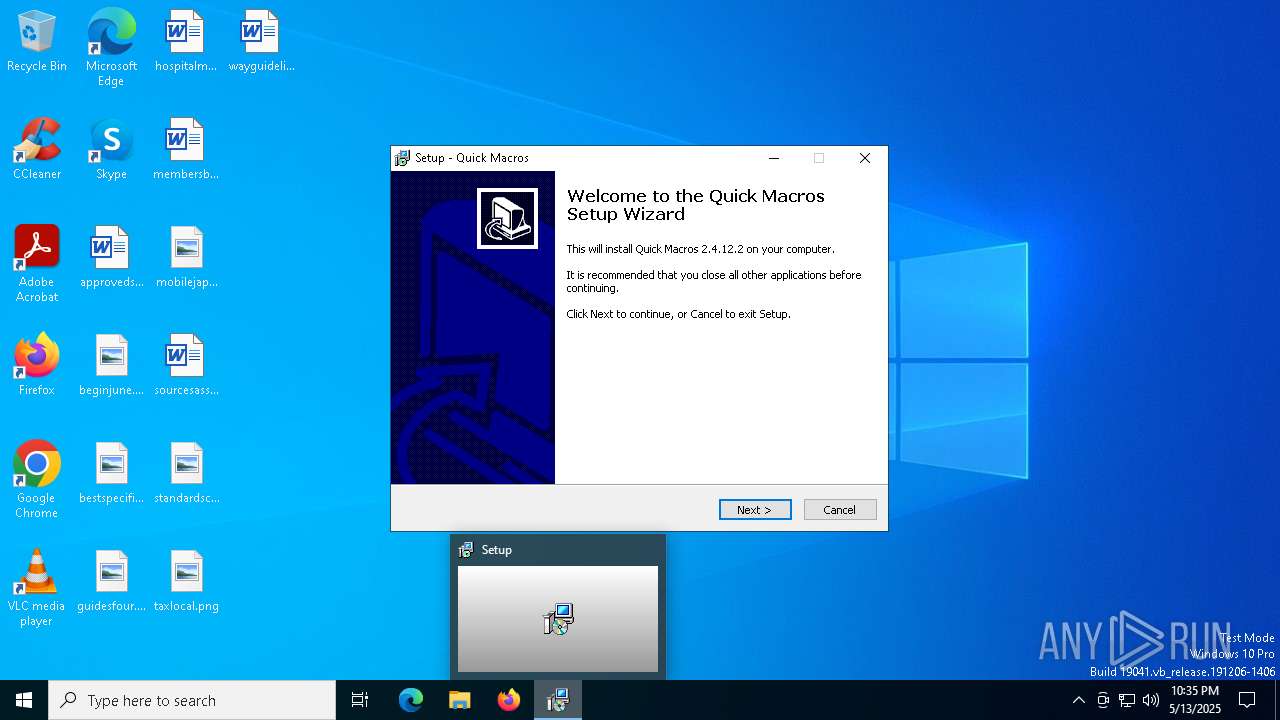
Task: Launch Firefox from taskbar
Action: [509, 700]
